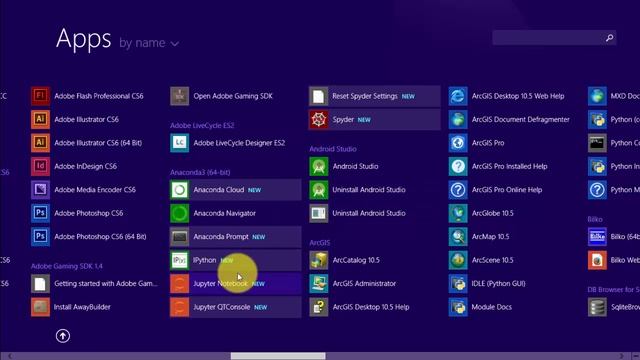Click Reset Spyder Settings icon
Viewport: 640px width, 360px height.
point(319,96)
